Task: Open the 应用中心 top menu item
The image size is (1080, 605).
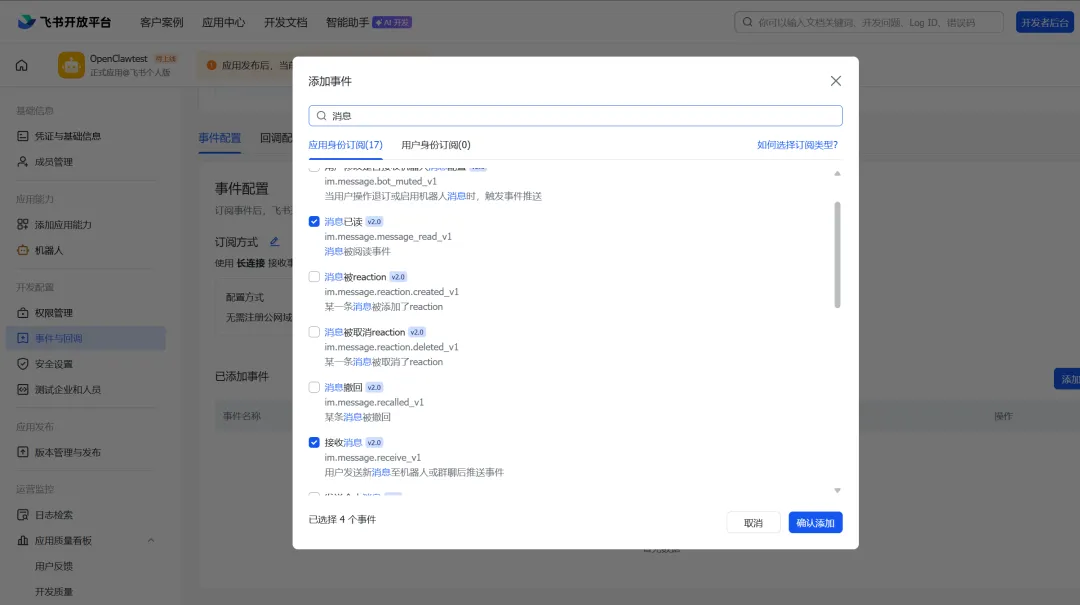Action: pos(223,22)
